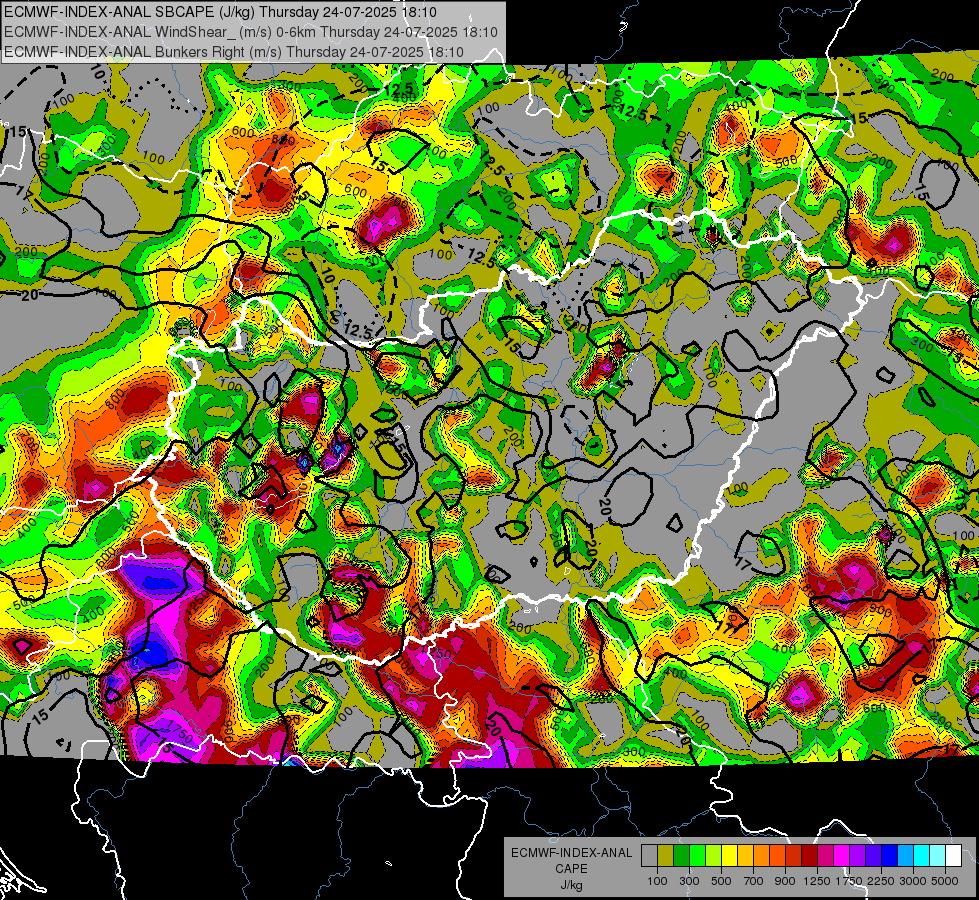Click the legend scale label 500
979x900 pixels.
click(721, 881)
